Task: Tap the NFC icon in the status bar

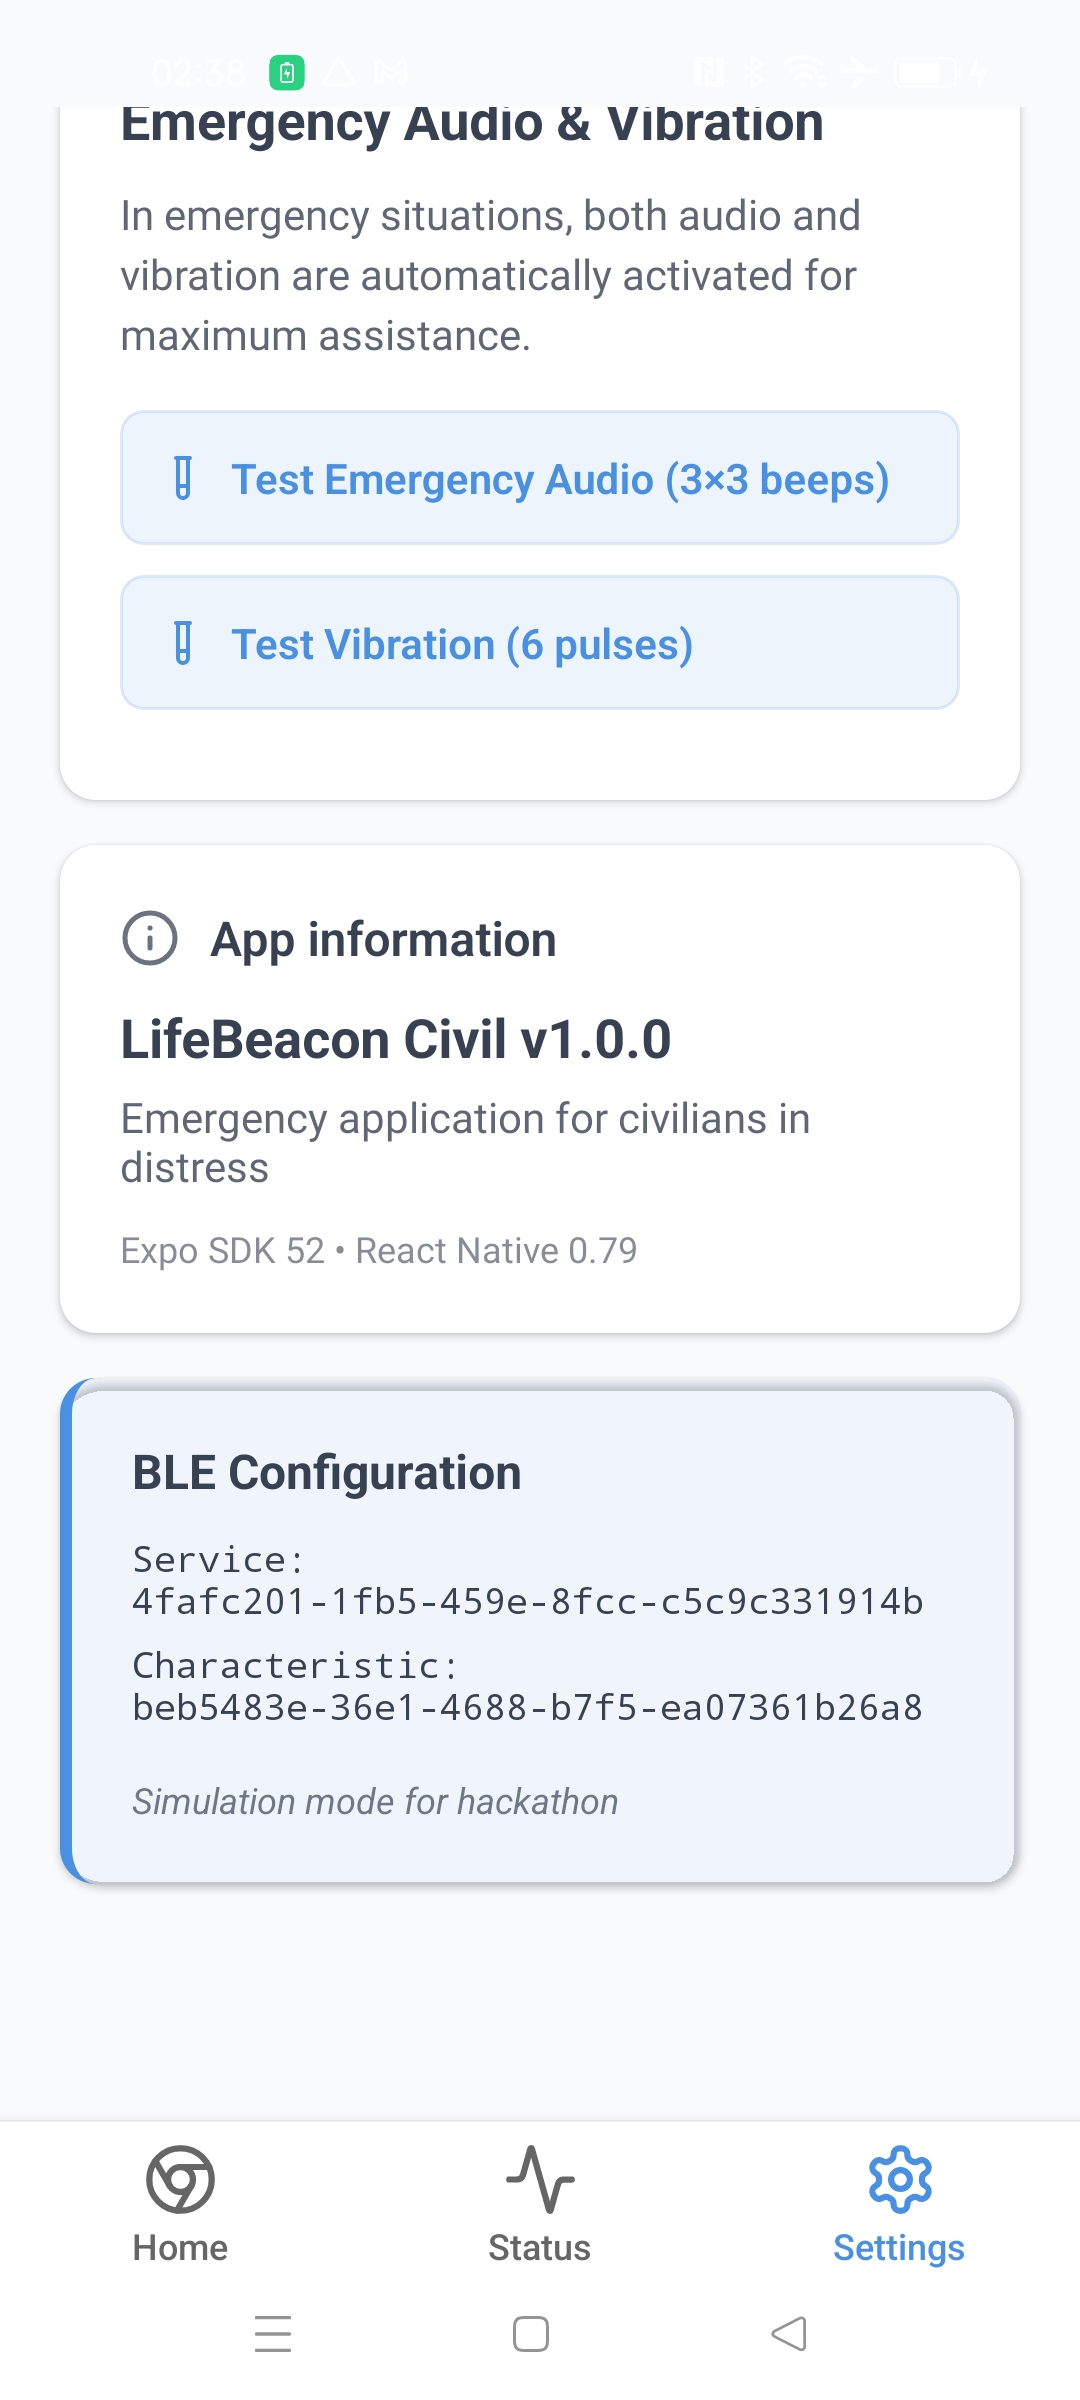Action: tap(707, 70)
